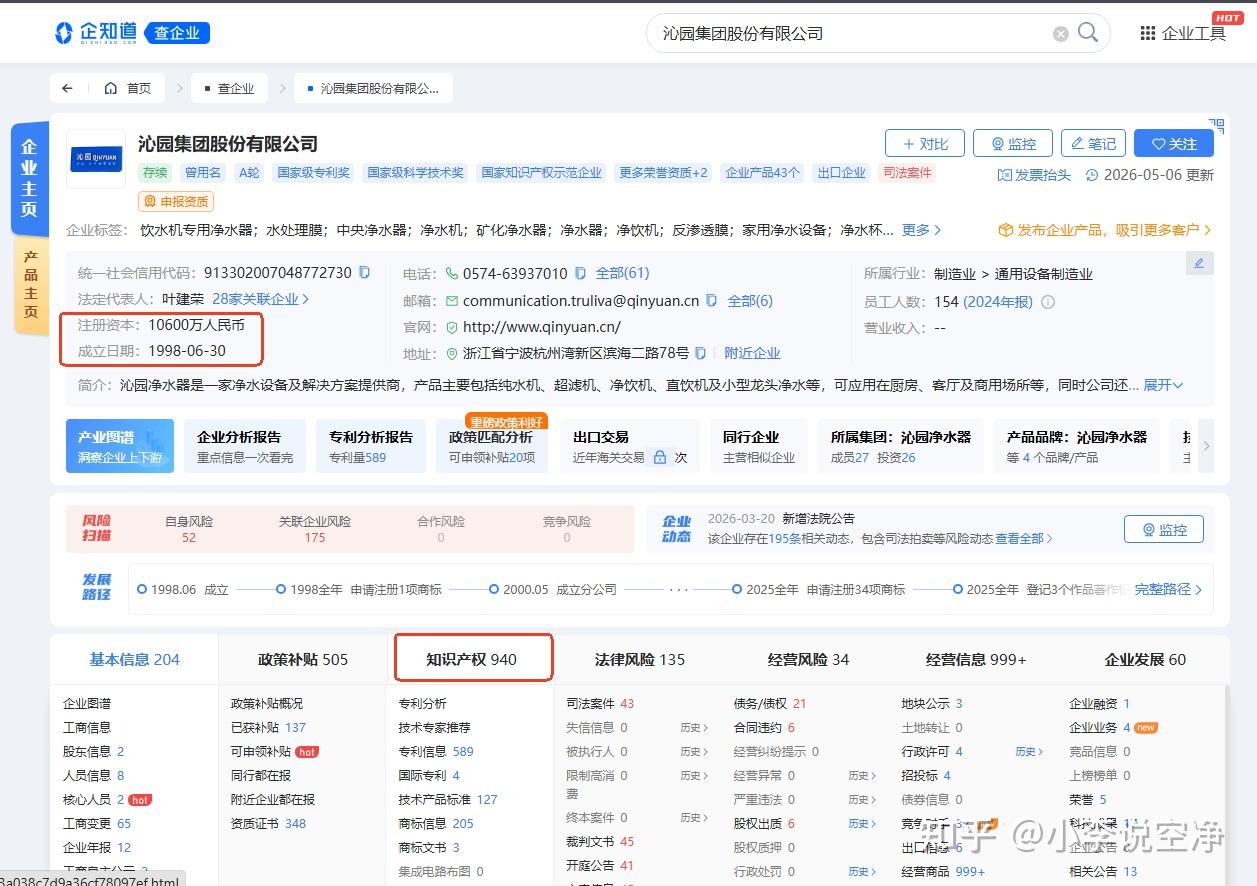The height and width of the screenshot is (886, 1257).
Task: Switch to 基本信息 204 tab
Action: pyautogui.click(x=134, y=659)
